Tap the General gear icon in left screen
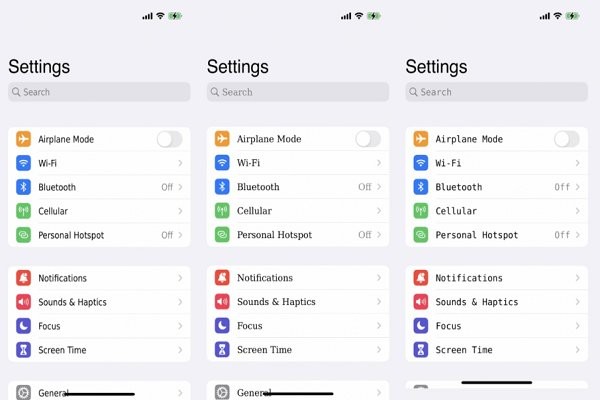This screenshot has width=600, height=400. 23,393
